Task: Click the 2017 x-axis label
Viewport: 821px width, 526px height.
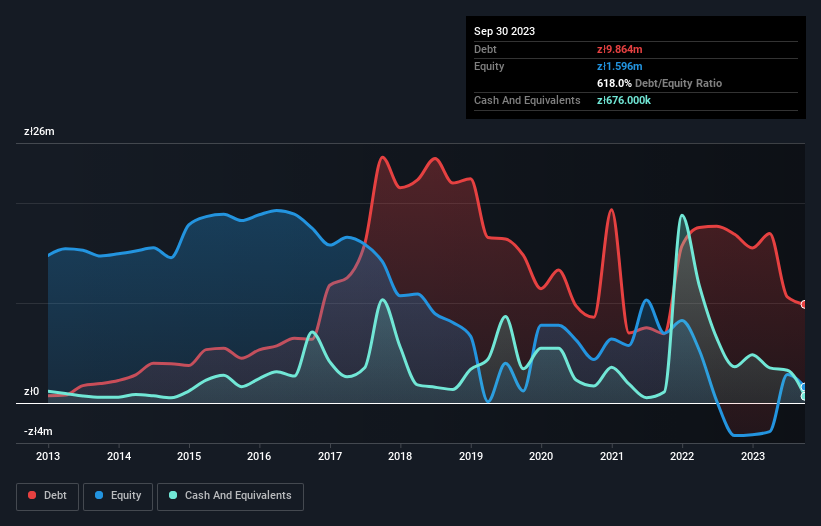Action: (330, 456)
